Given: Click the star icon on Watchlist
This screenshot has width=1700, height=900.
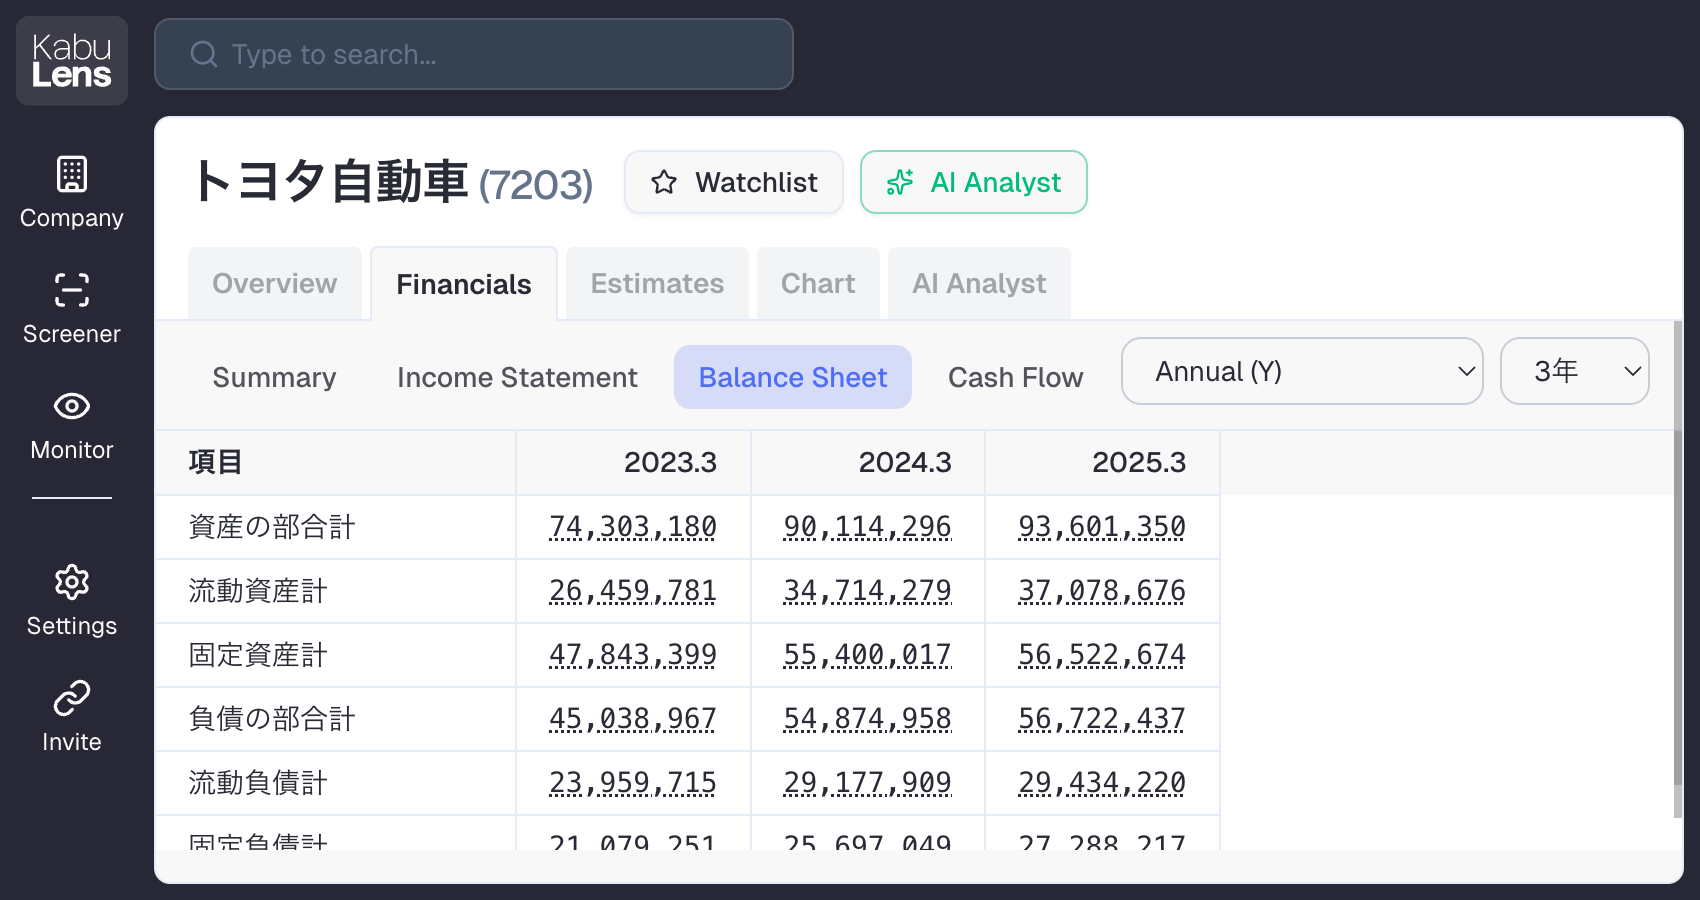Looking at the screenshot, I should coord(664,182).
